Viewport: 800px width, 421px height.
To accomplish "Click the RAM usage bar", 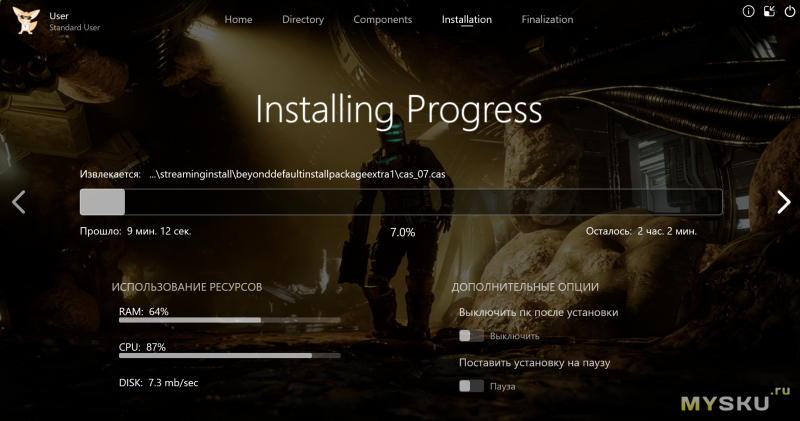I will coord(228,321).
